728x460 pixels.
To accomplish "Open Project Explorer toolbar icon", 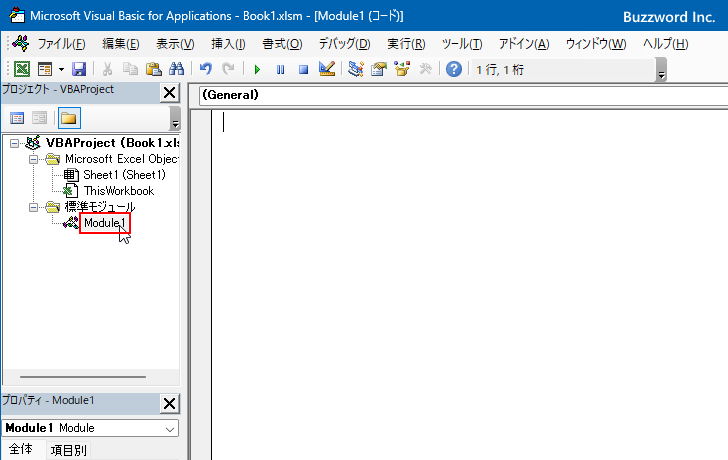I will click(x=356, y=69).
